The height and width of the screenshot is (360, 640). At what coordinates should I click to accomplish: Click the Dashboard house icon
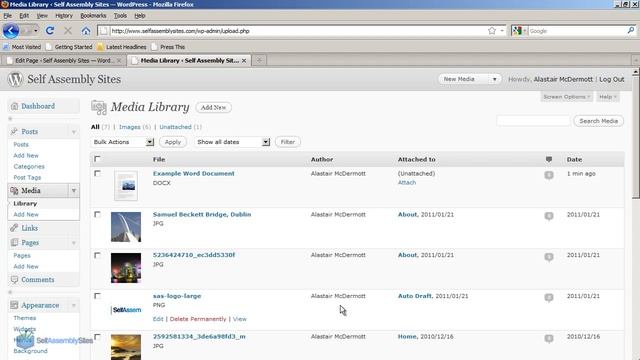coord(14,106)
